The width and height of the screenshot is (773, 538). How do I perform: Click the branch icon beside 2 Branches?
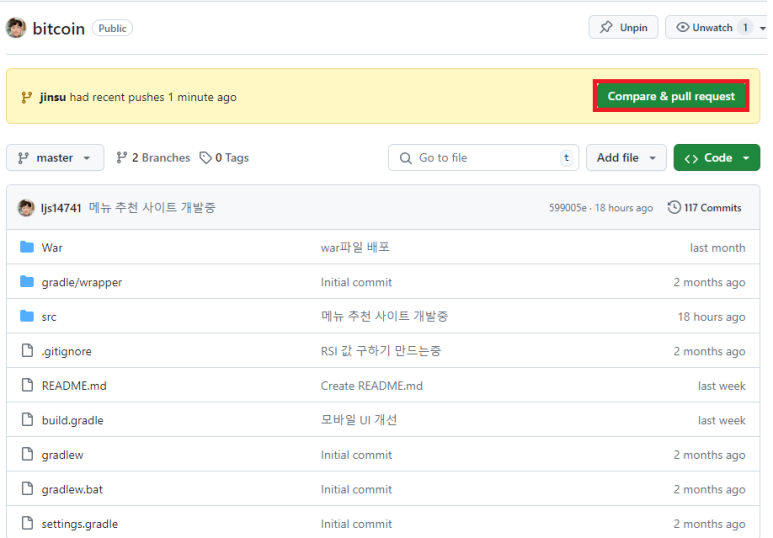121,158
